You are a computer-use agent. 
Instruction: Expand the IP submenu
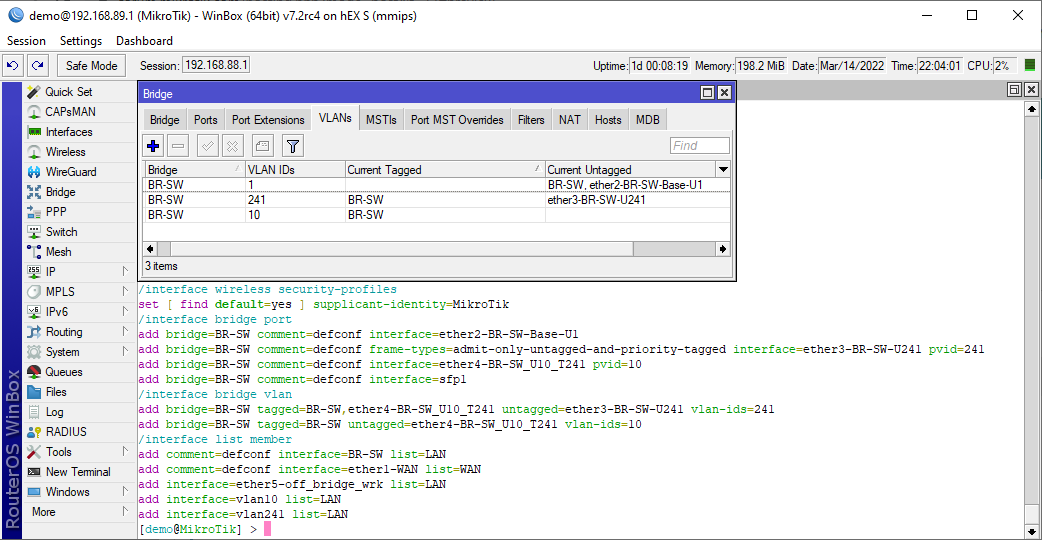point(124,272)
